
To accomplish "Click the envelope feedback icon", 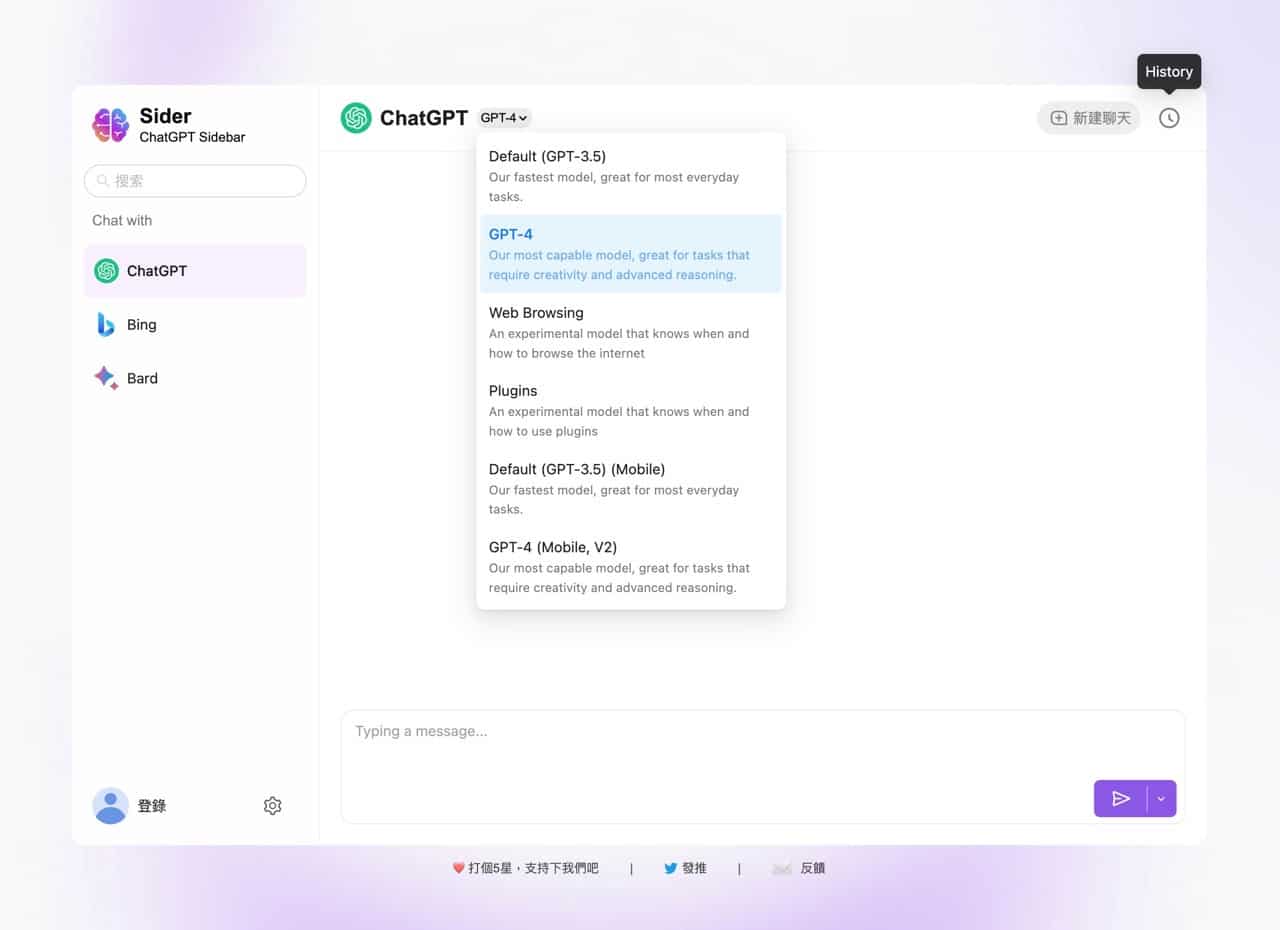I will 782,868.
